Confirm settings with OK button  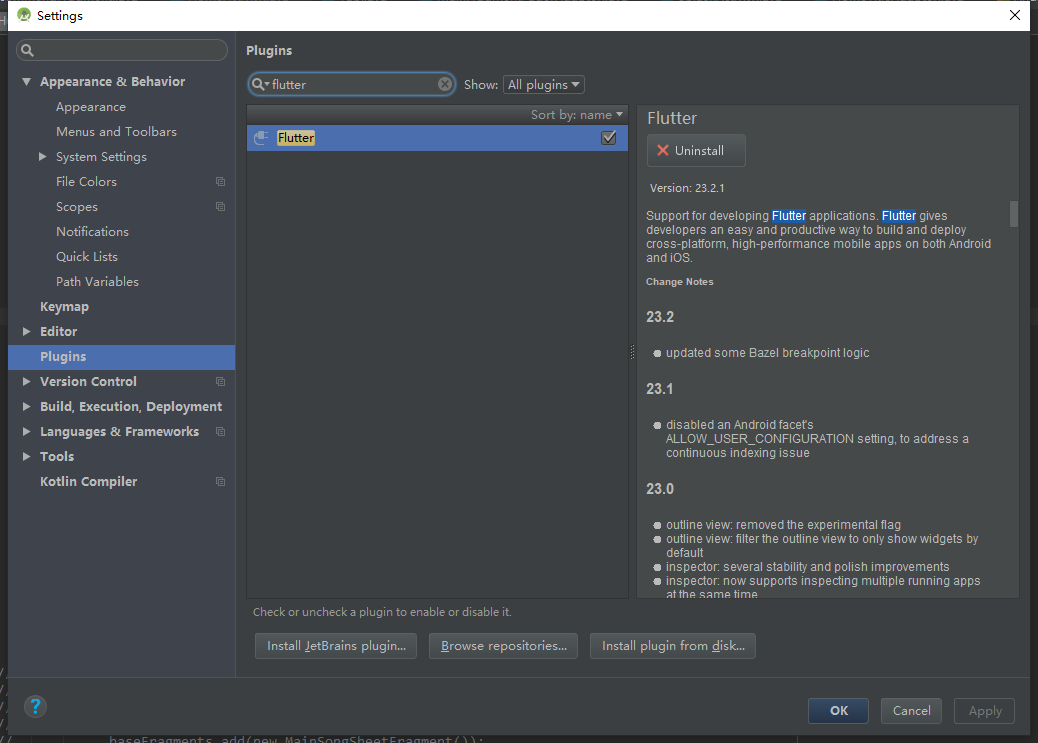(x=838, y=711)
